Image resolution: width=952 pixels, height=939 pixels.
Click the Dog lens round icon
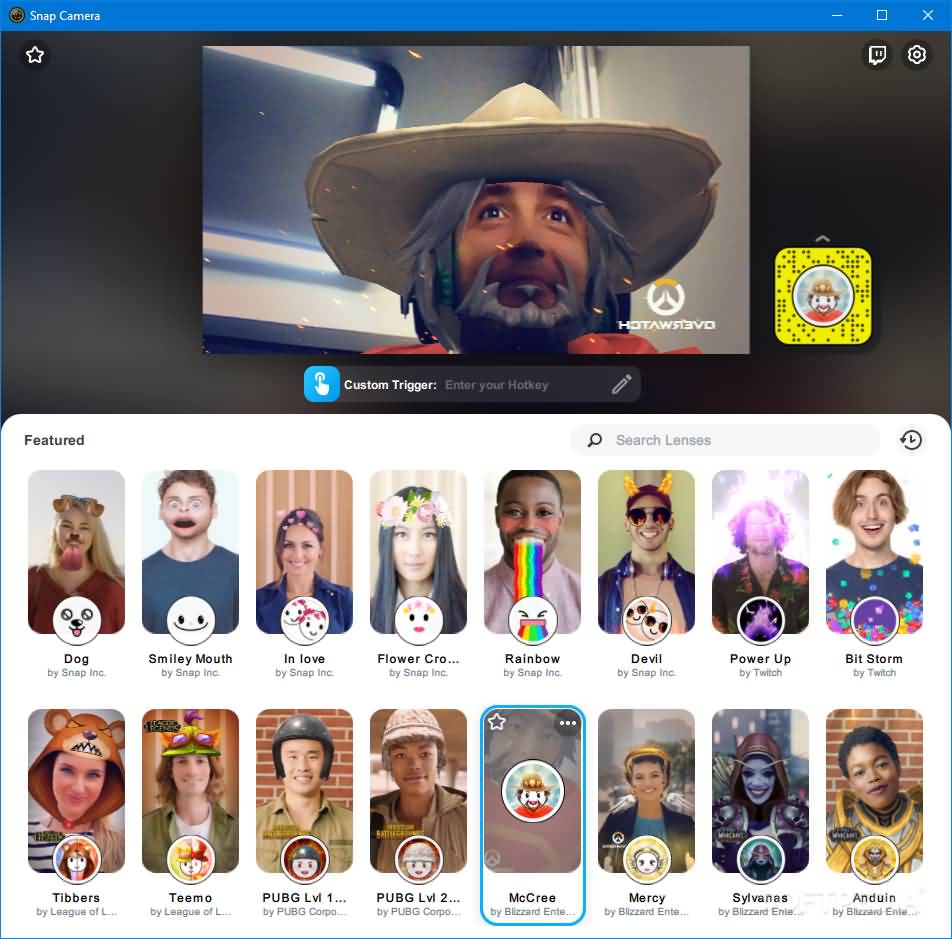(x=76, y=620)
